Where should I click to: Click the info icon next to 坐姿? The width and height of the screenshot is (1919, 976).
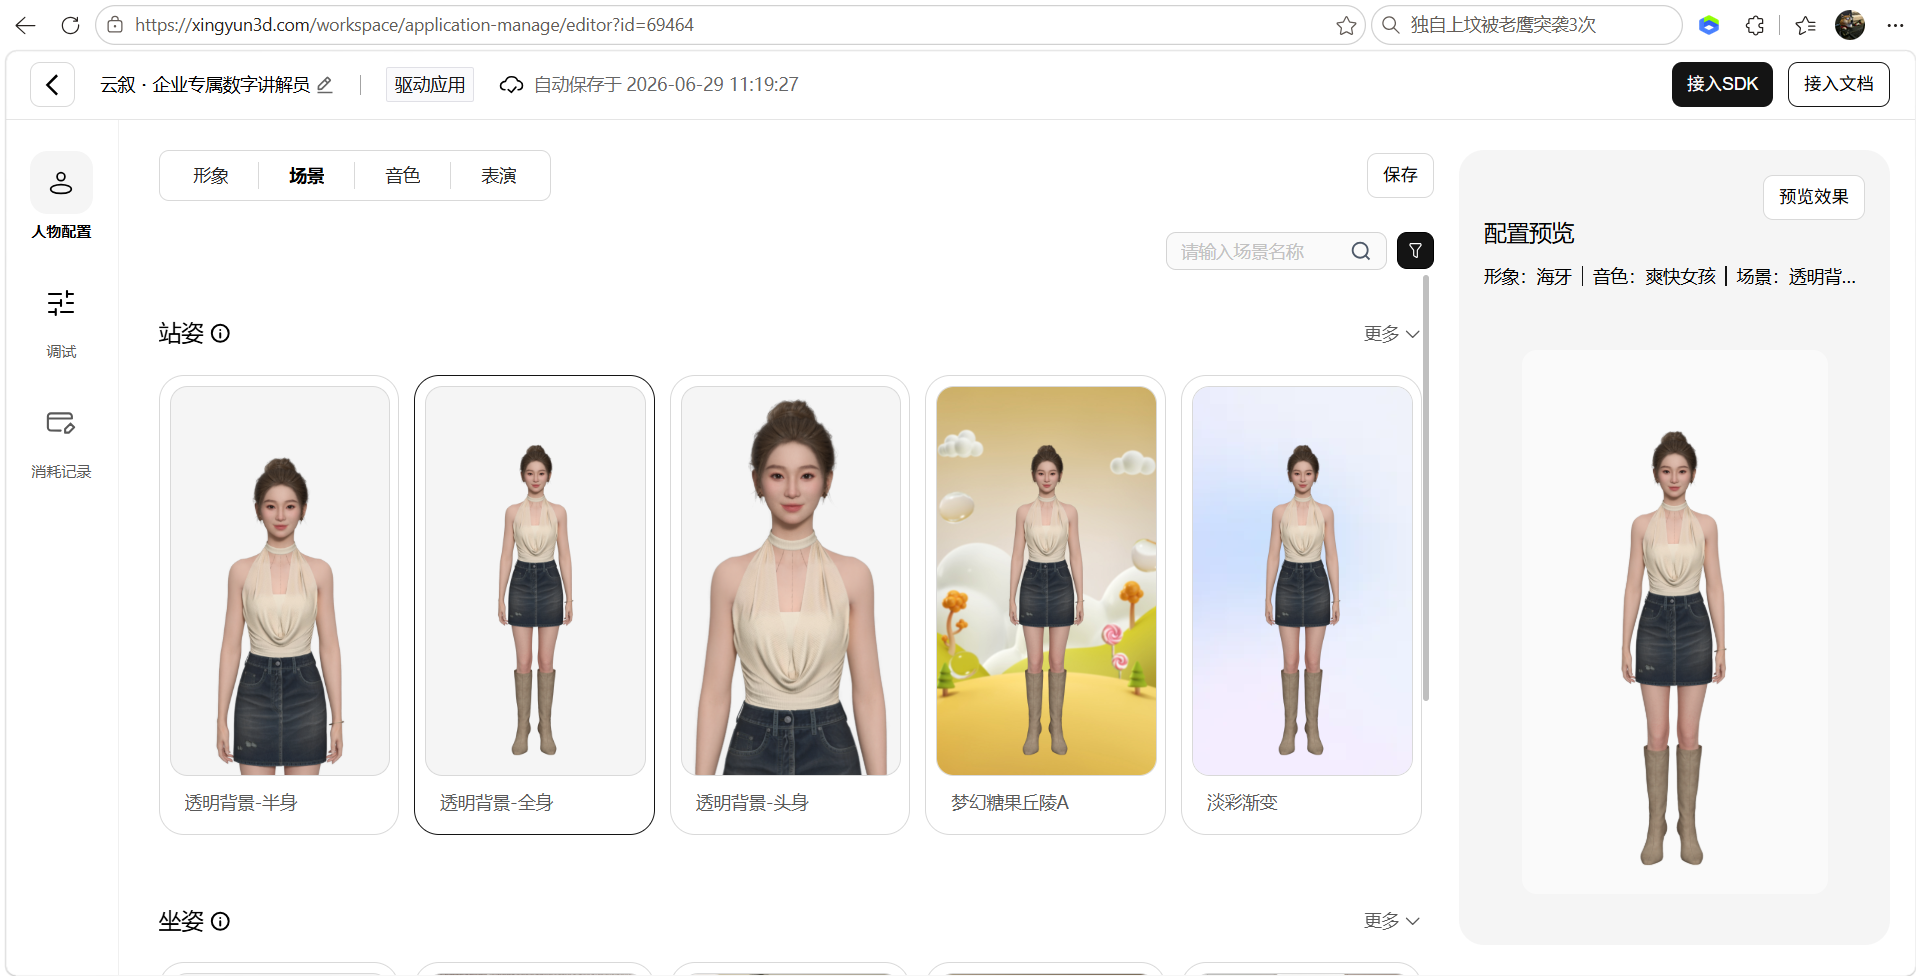pos(220,921)
